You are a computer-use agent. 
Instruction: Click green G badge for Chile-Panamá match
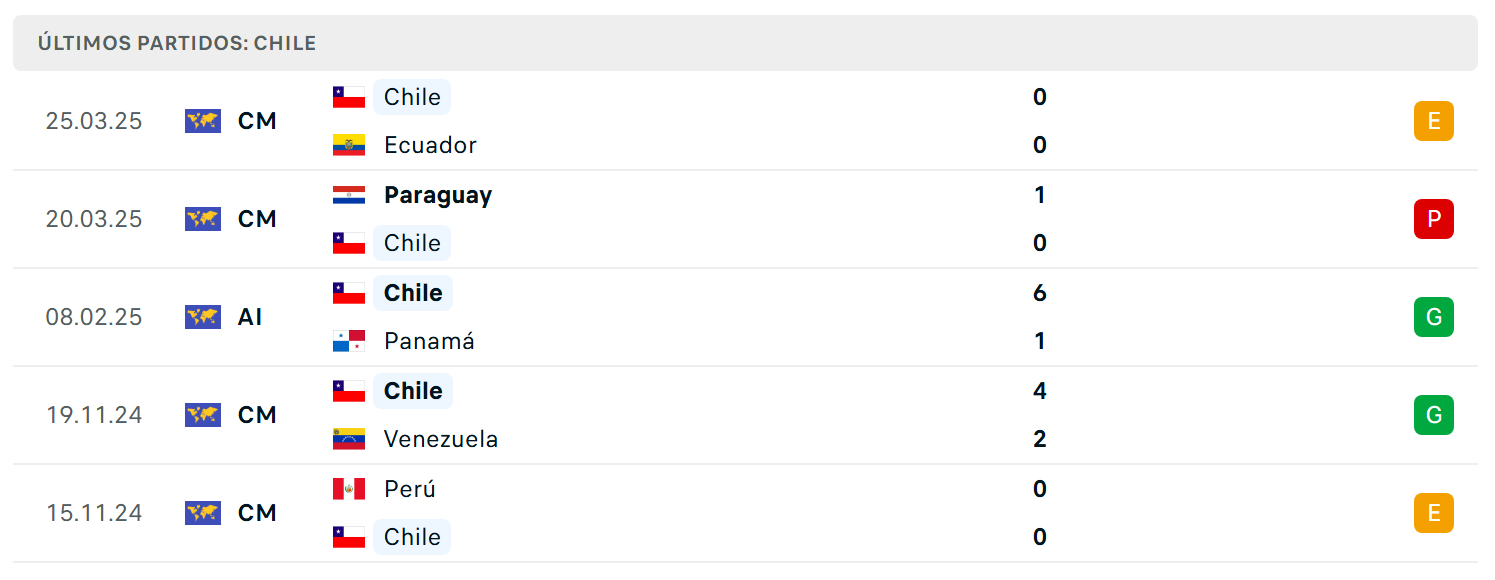1434,317
